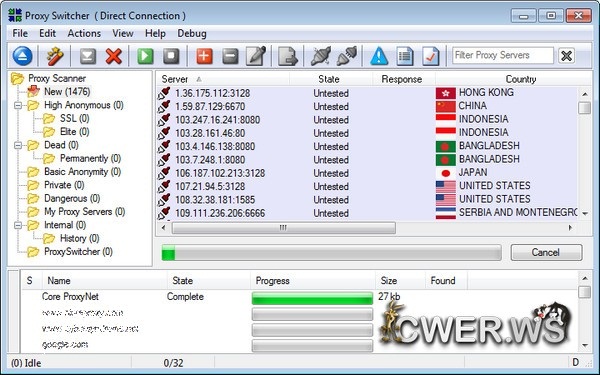Edit proxy with the pencil icon
The width and height of the screenshot is (600, 375).
256,56
